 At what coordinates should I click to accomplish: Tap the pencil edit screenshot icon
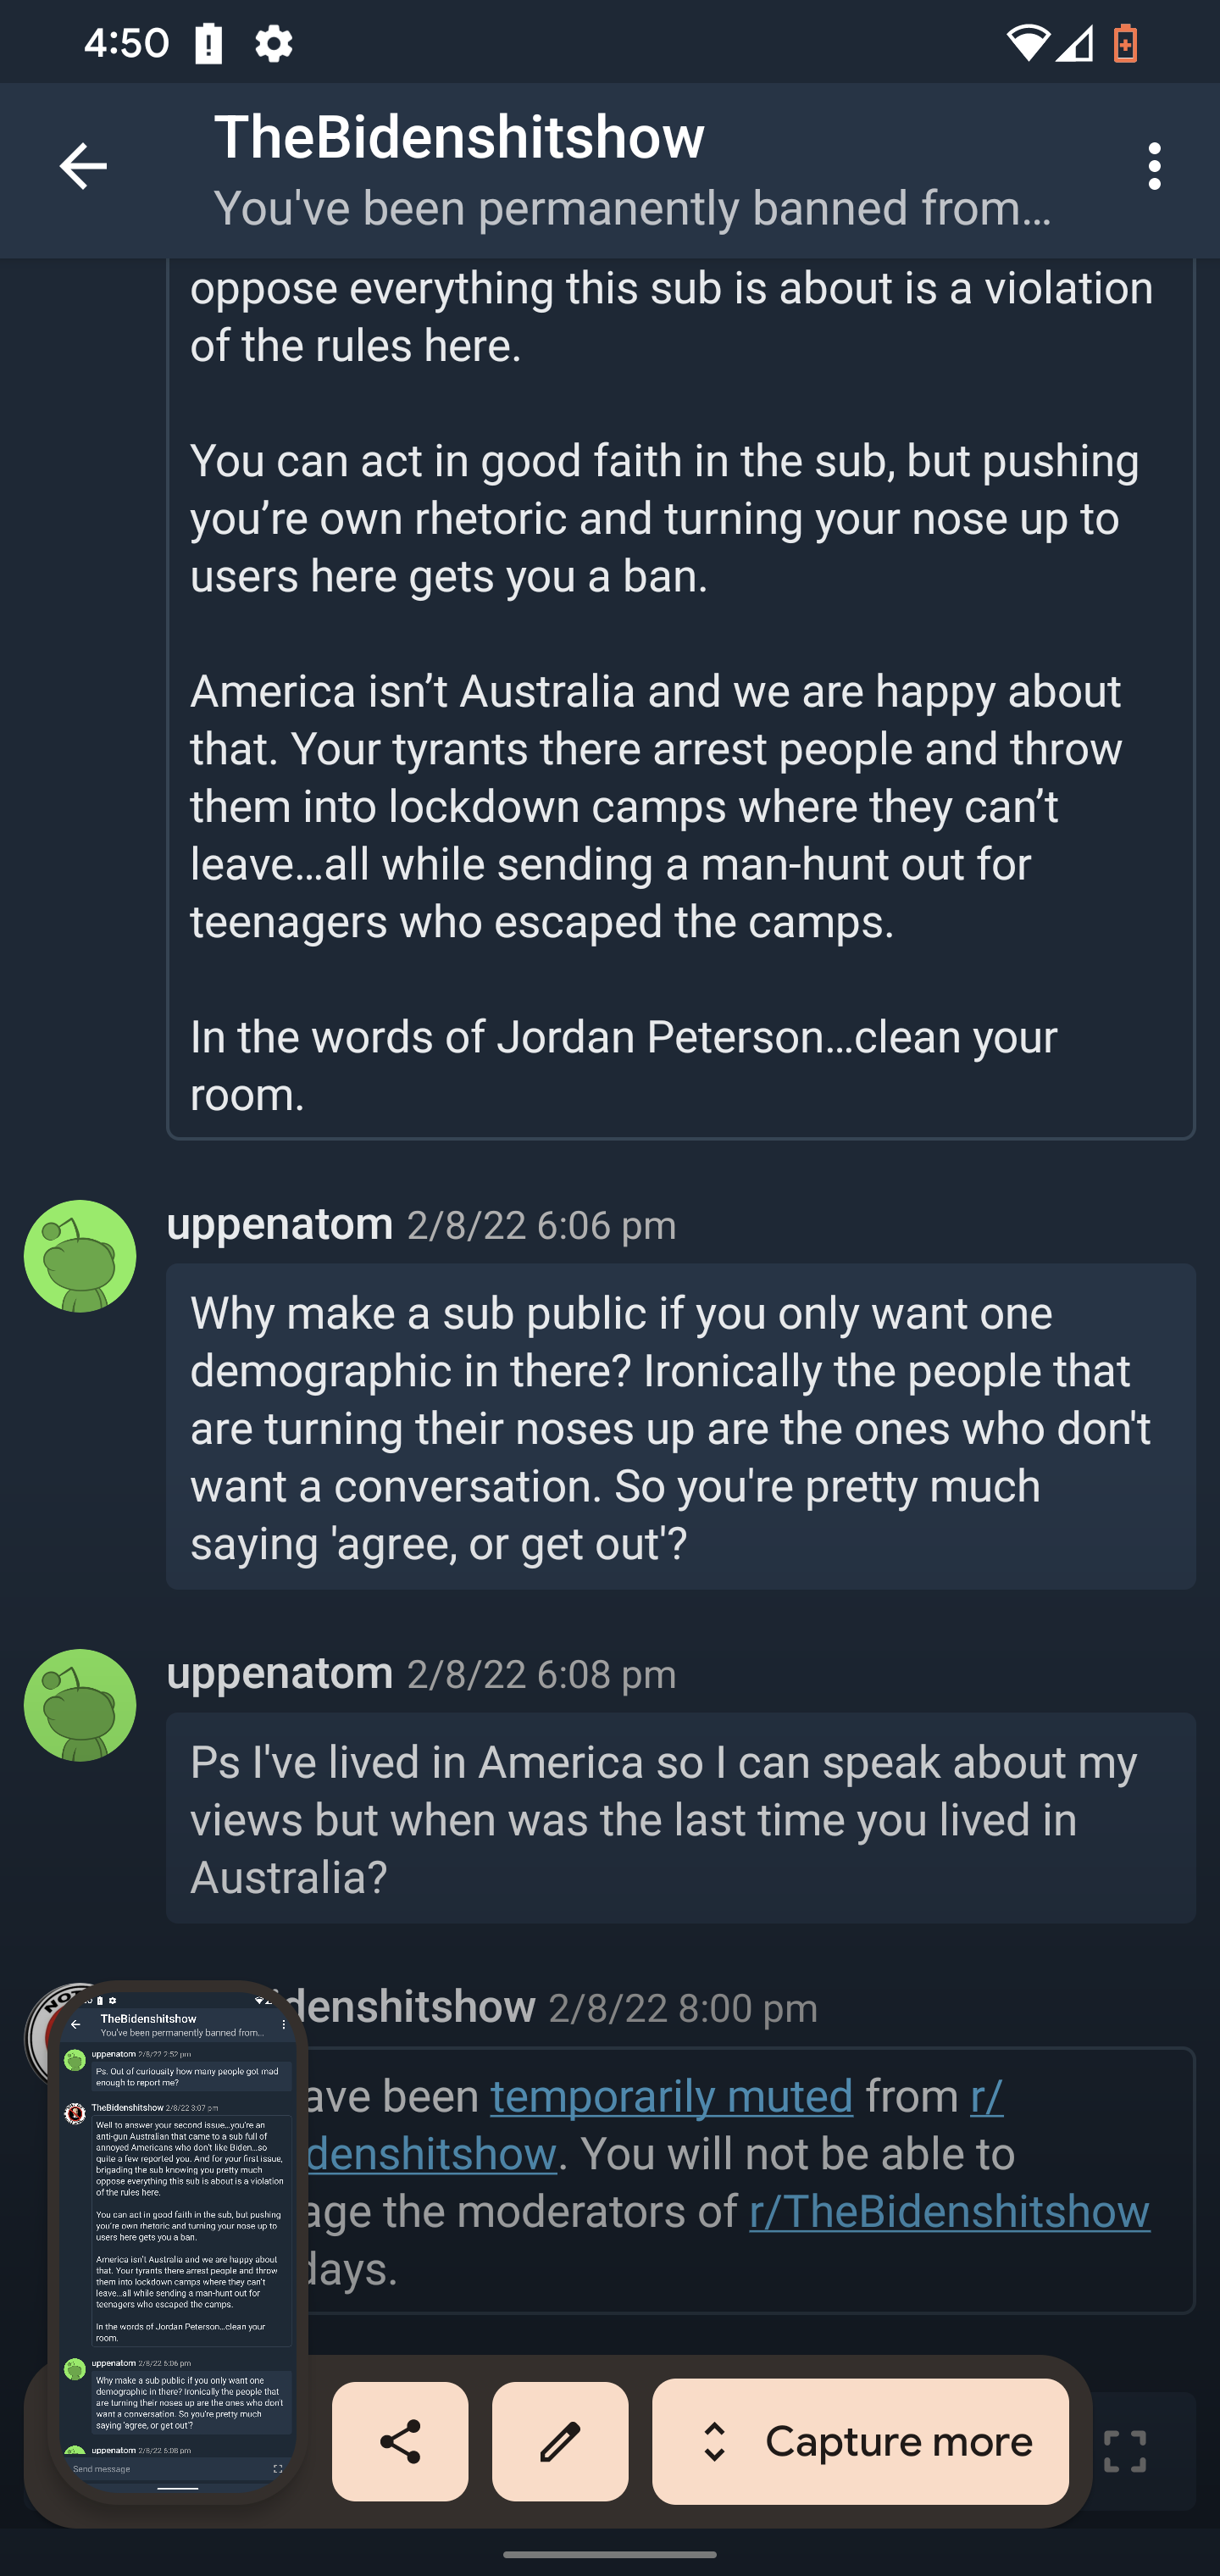tap(560, 2441)
